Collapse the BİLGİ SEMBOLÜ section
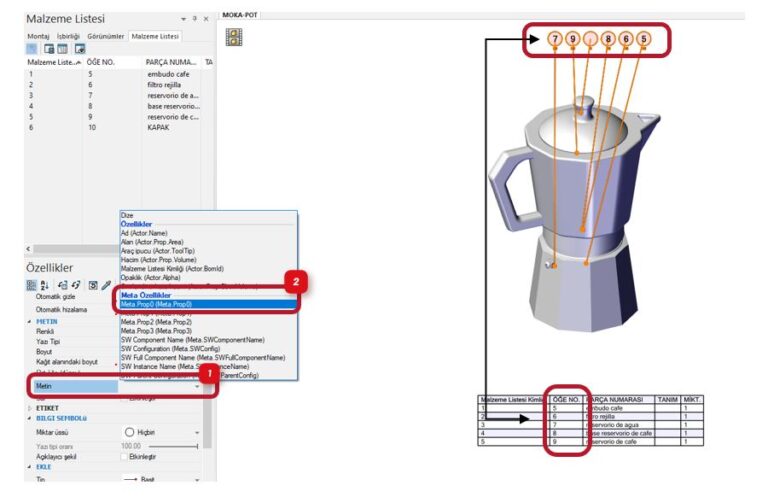Image resolution: width=768 pixels, height=503 pixels. (29, 419)
